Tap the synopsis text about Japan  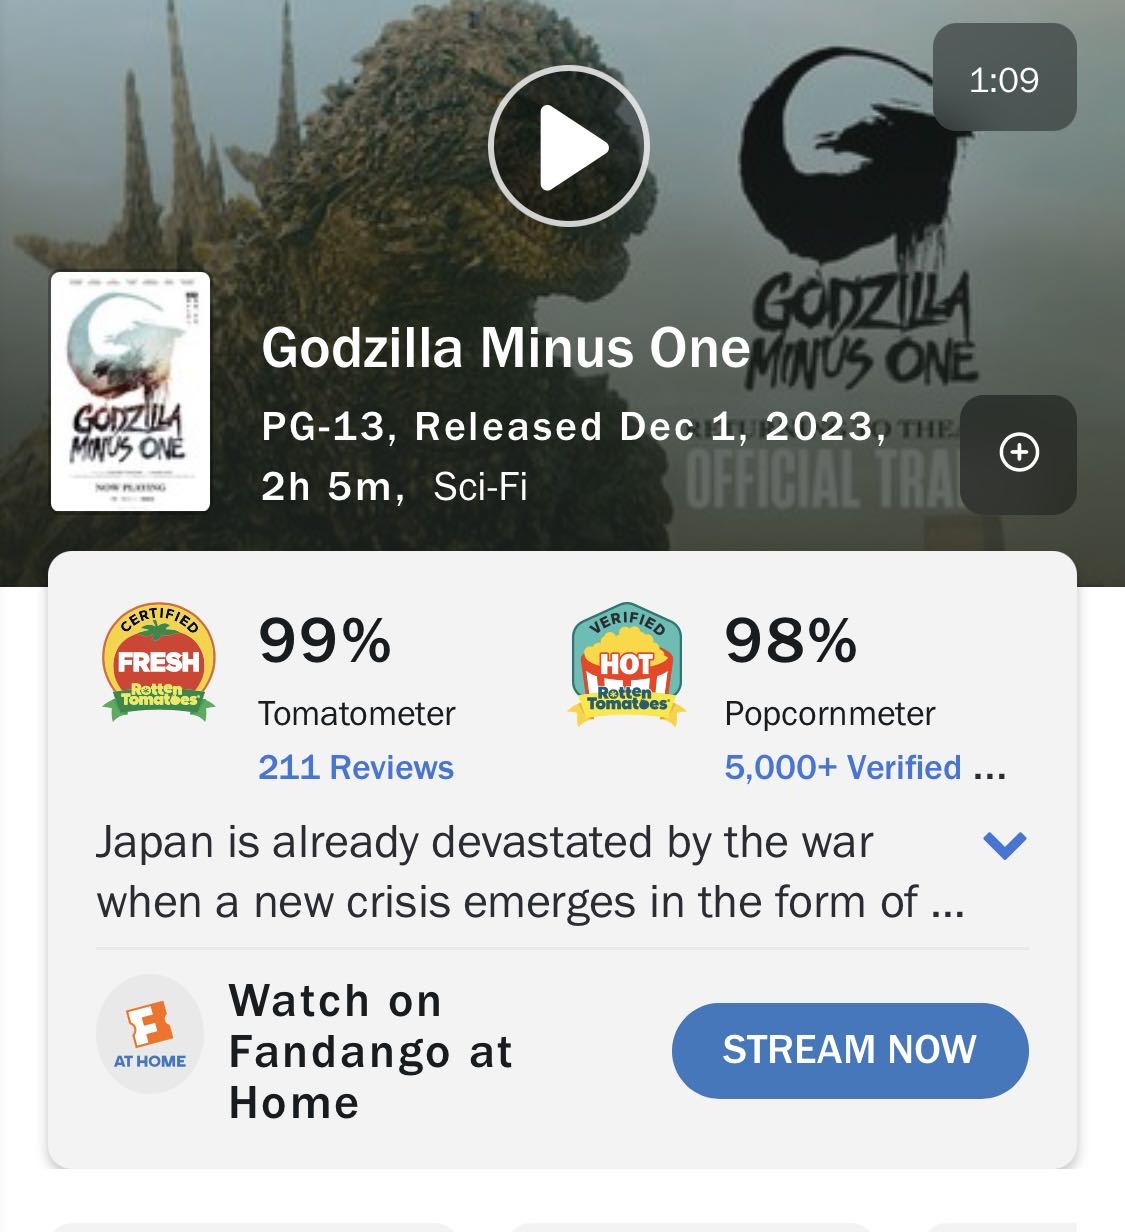pyautogui.click(x=530, y=872)
